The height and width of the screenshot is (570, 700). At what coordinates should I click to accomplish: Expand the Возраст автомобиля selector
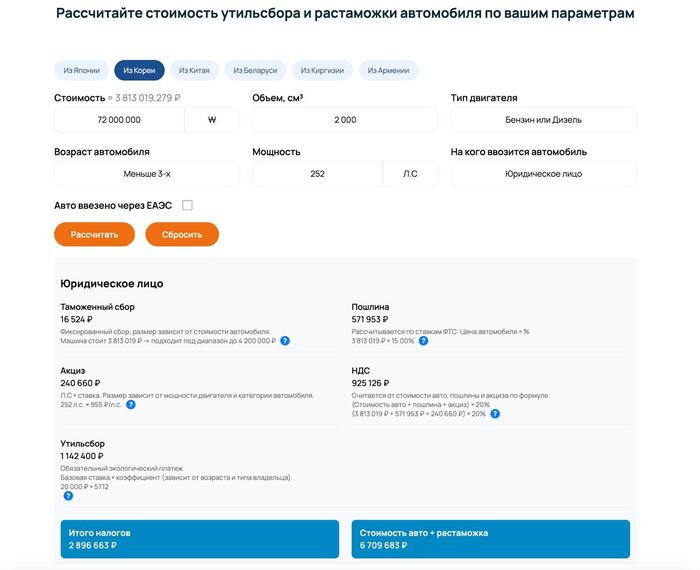click(x=147, y=174)
